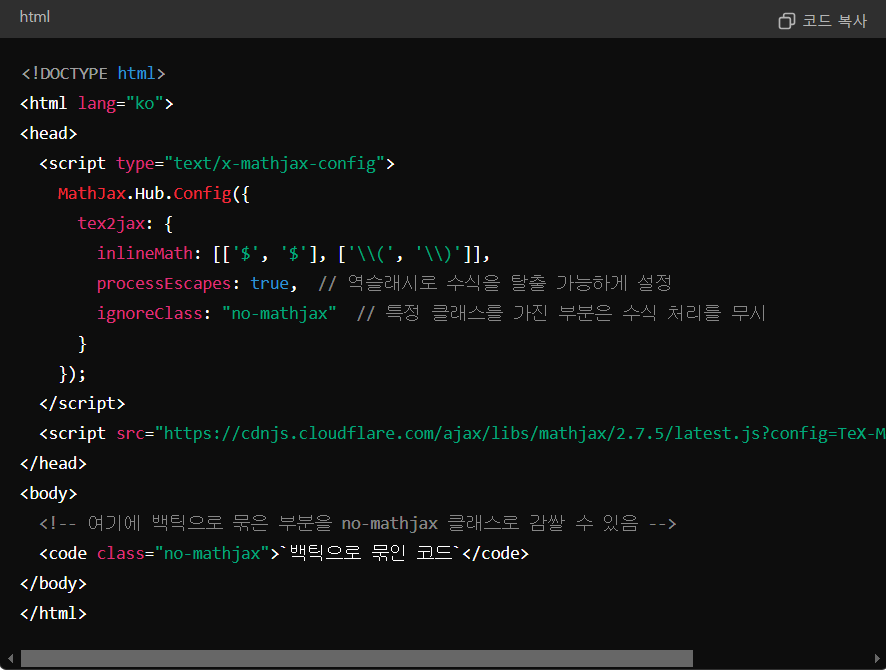The height and width of the screenshot is (670, 886).
Task: Click the opening '<body>' tag
Action: click(49, 493)
